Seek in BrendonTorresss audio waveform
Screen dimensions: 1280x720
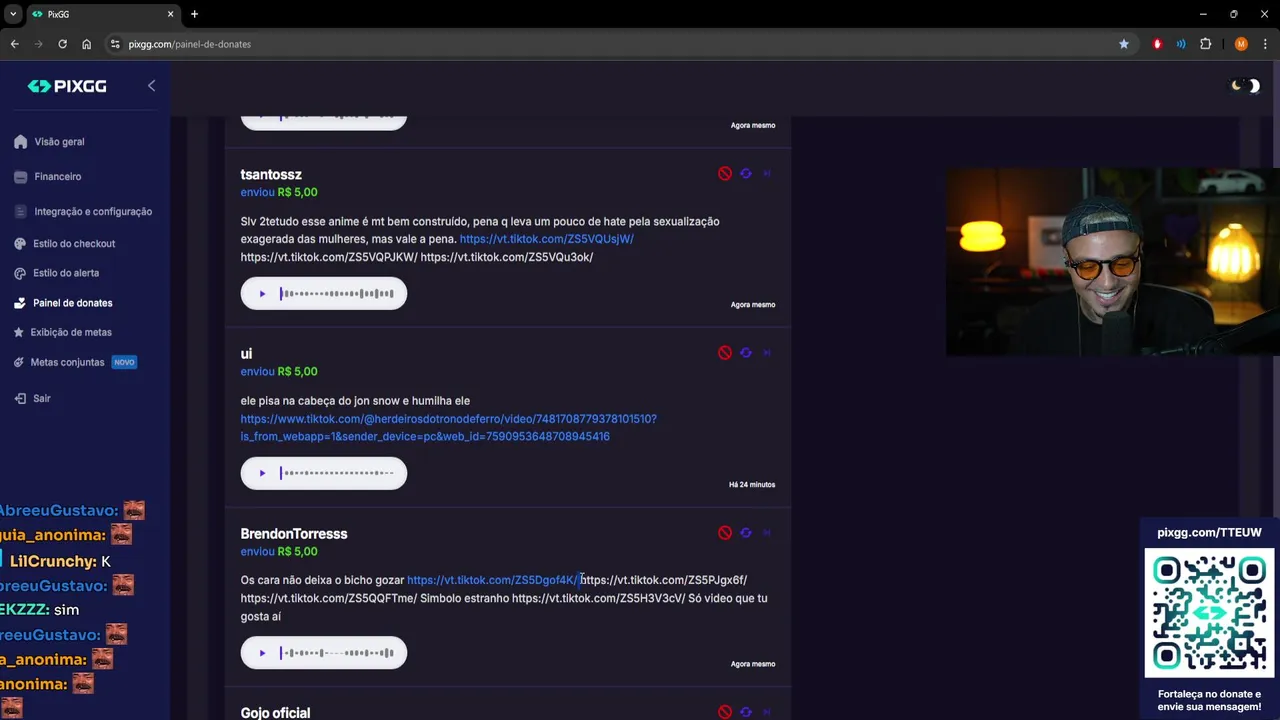click(x=337, y=653)
